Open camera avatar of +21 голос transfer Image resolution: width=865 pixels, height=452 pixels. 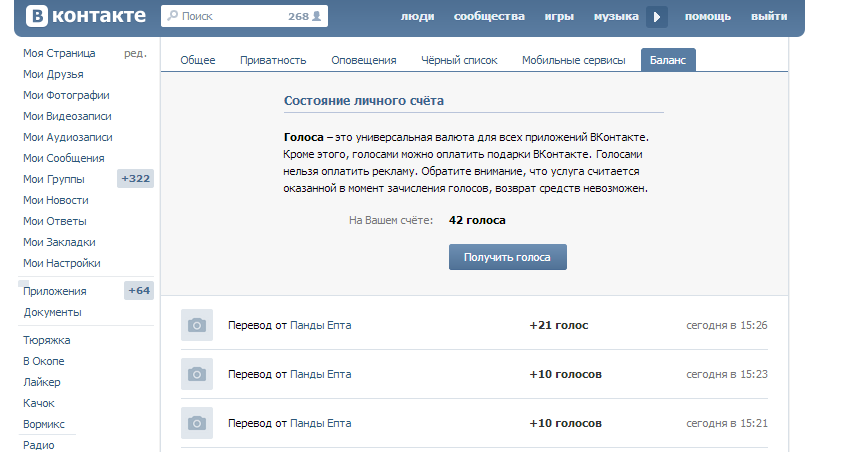click(x=197, y=325)
